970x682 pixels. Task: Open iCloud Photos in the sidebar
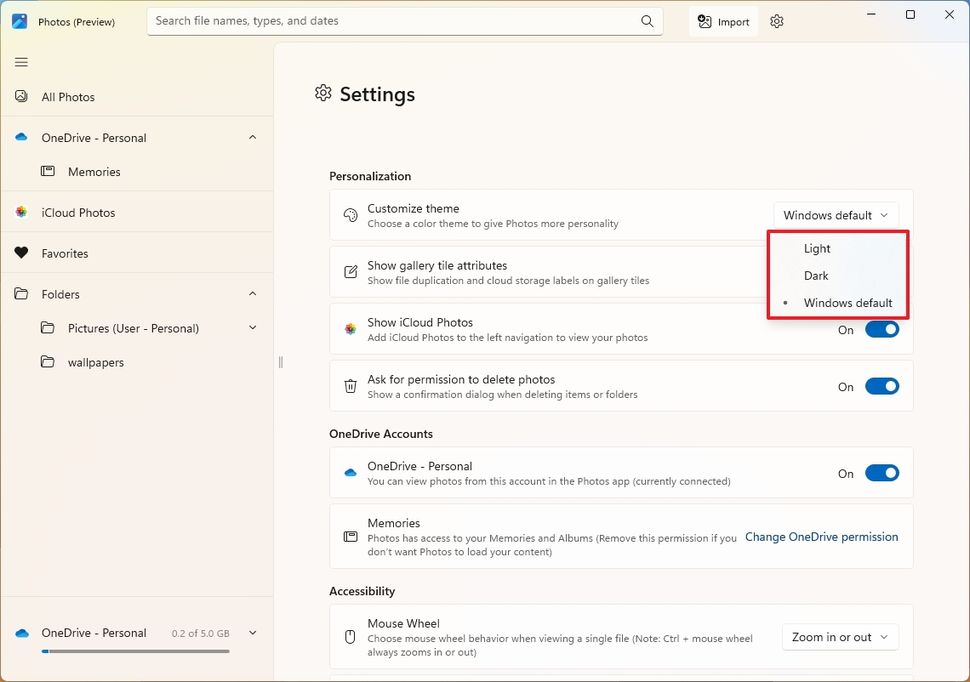(78, 213)
